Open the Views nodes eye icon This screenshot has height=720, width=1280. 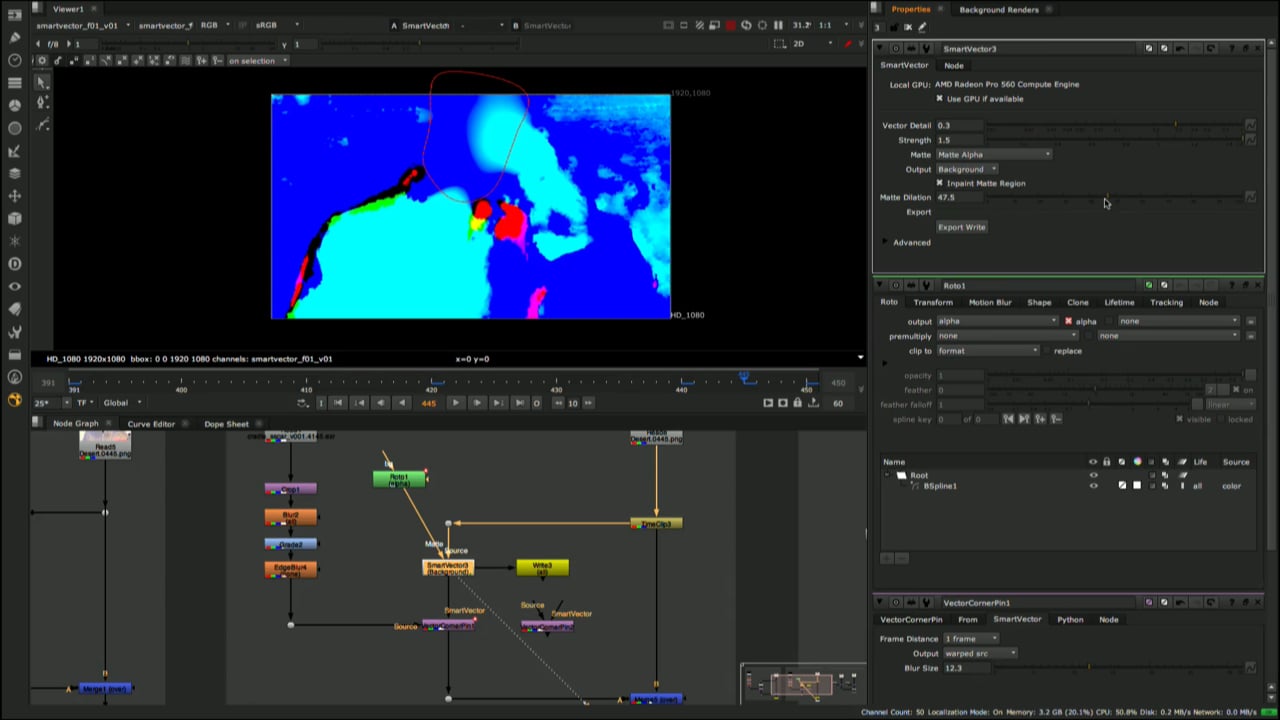point(14,287)
